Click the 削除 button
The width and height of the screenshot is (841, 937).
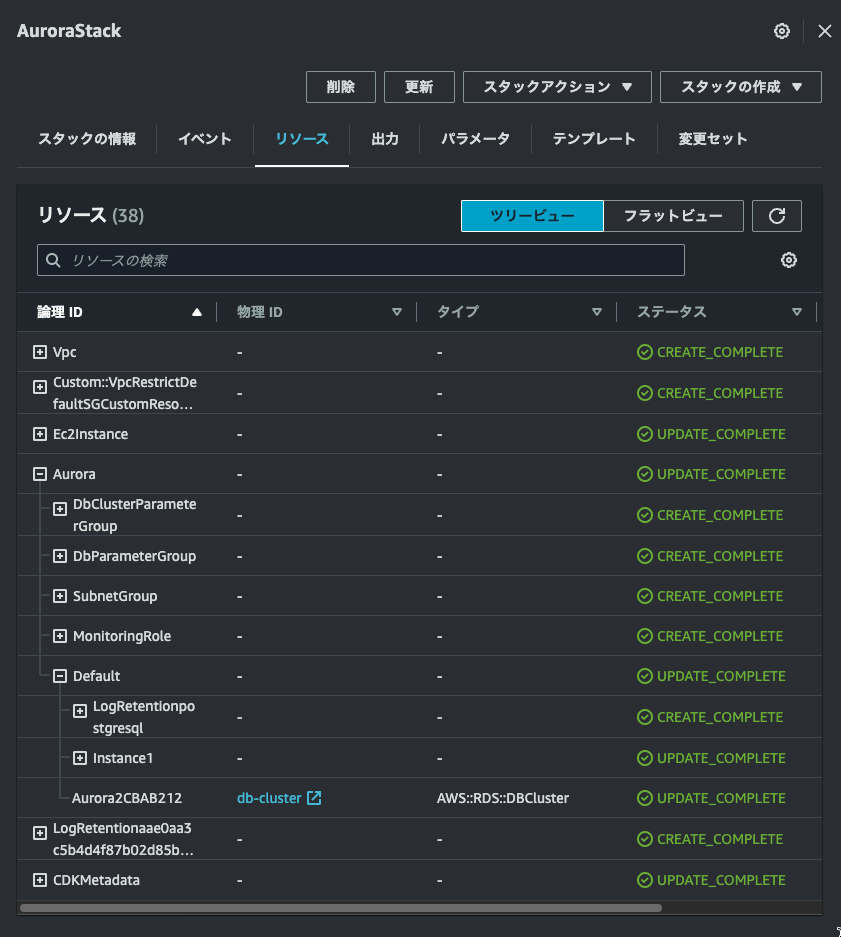pos(341,87)
